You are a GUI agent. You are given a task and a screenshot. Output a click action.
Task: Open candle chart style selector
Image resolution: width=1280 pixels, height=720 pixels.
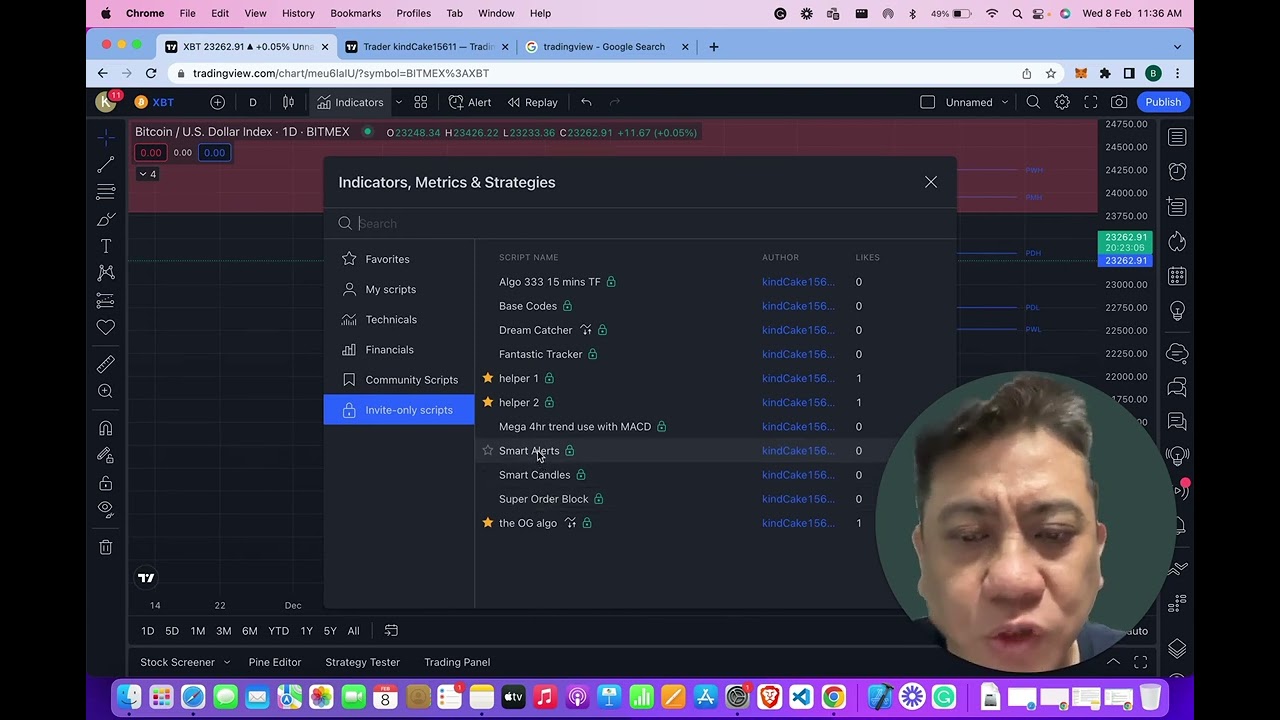pyautogui.click(x=288, y=102)
